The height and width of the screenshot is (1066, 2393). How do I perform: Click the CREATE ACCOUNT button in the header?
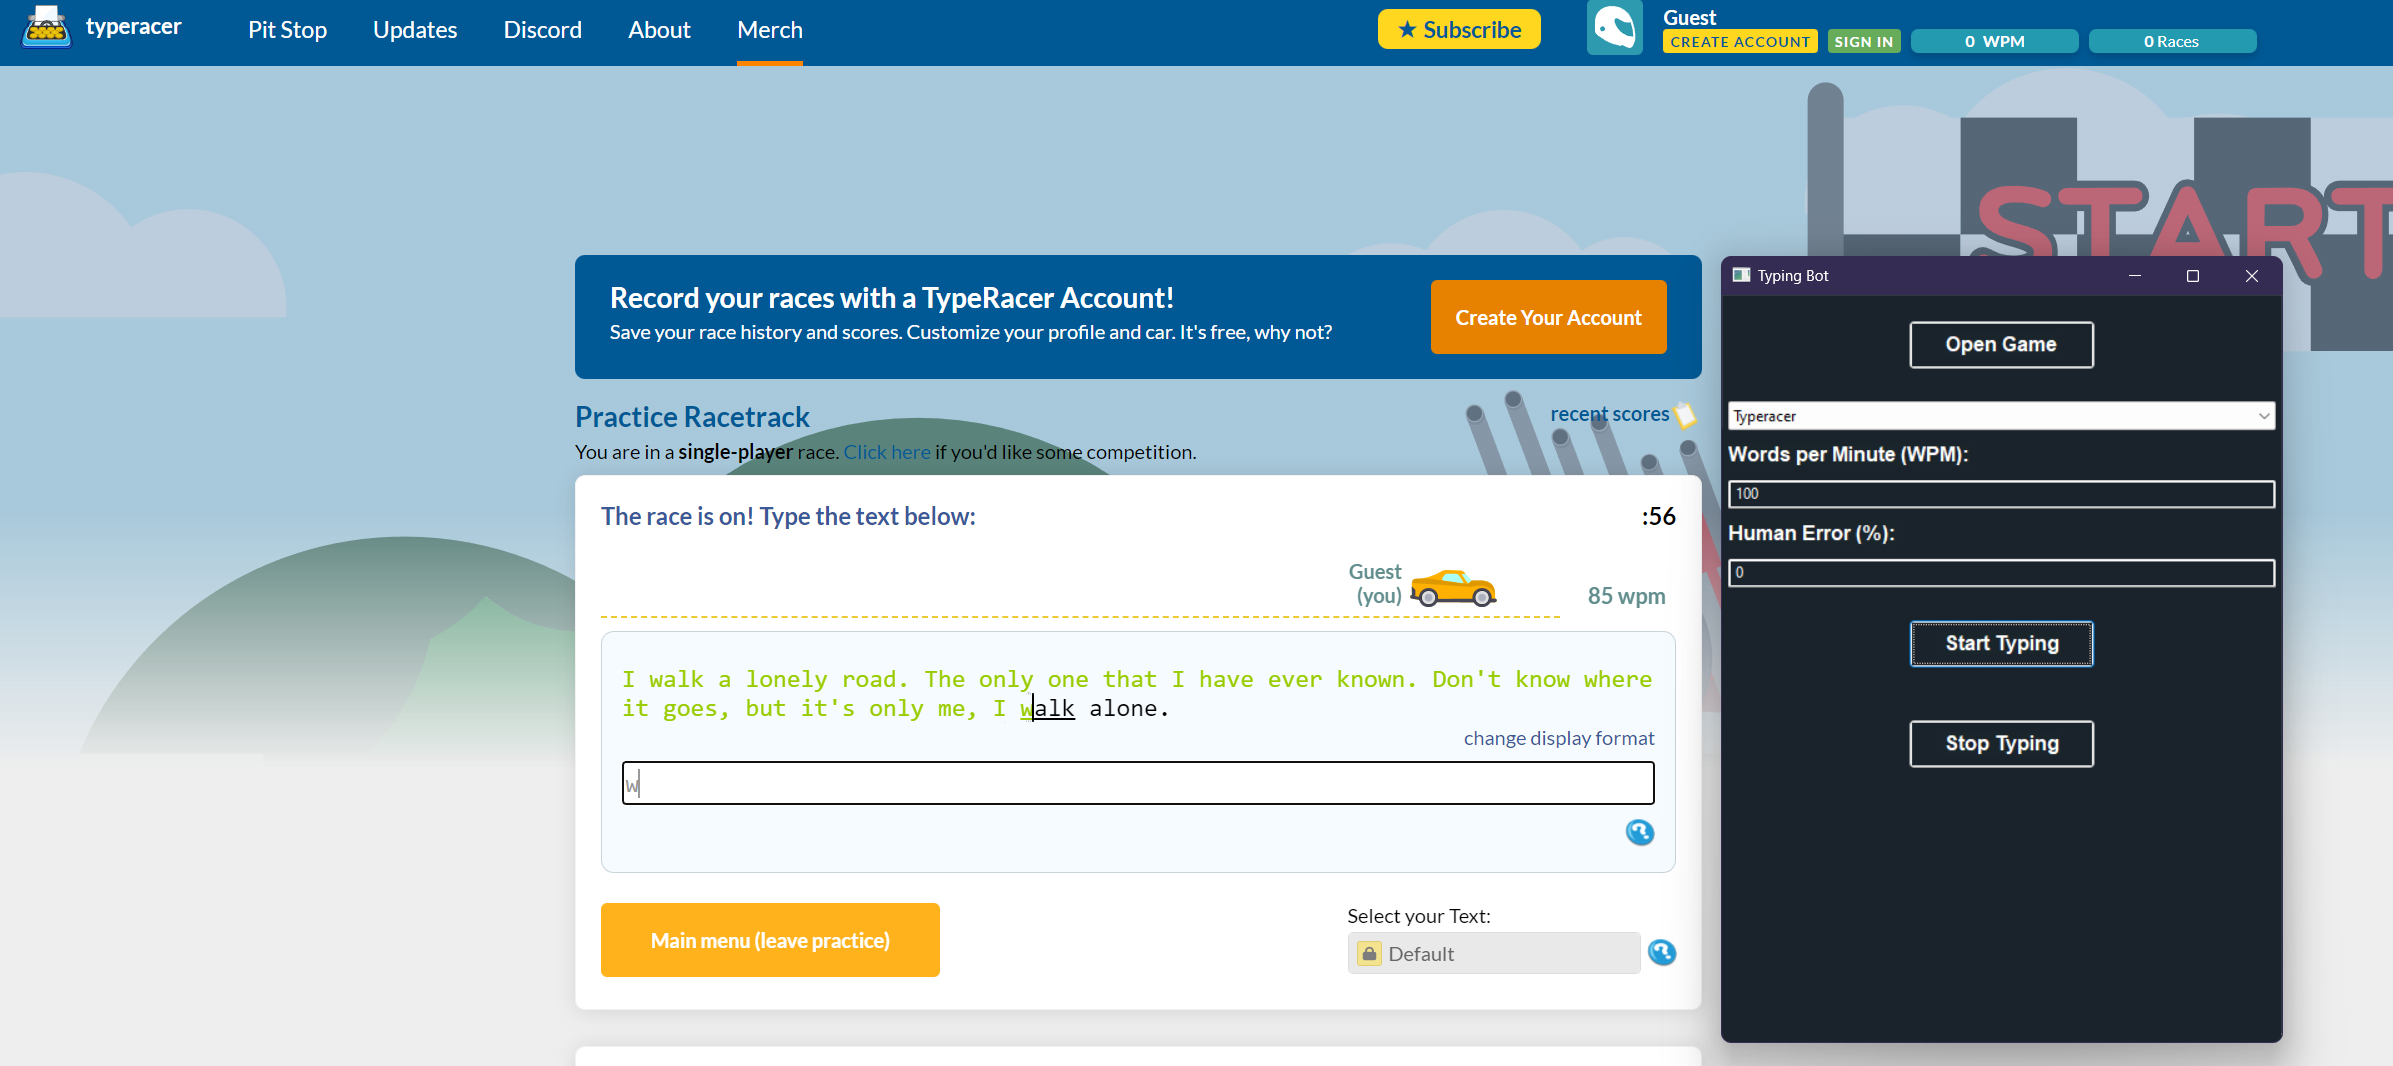coord(1740,41)
